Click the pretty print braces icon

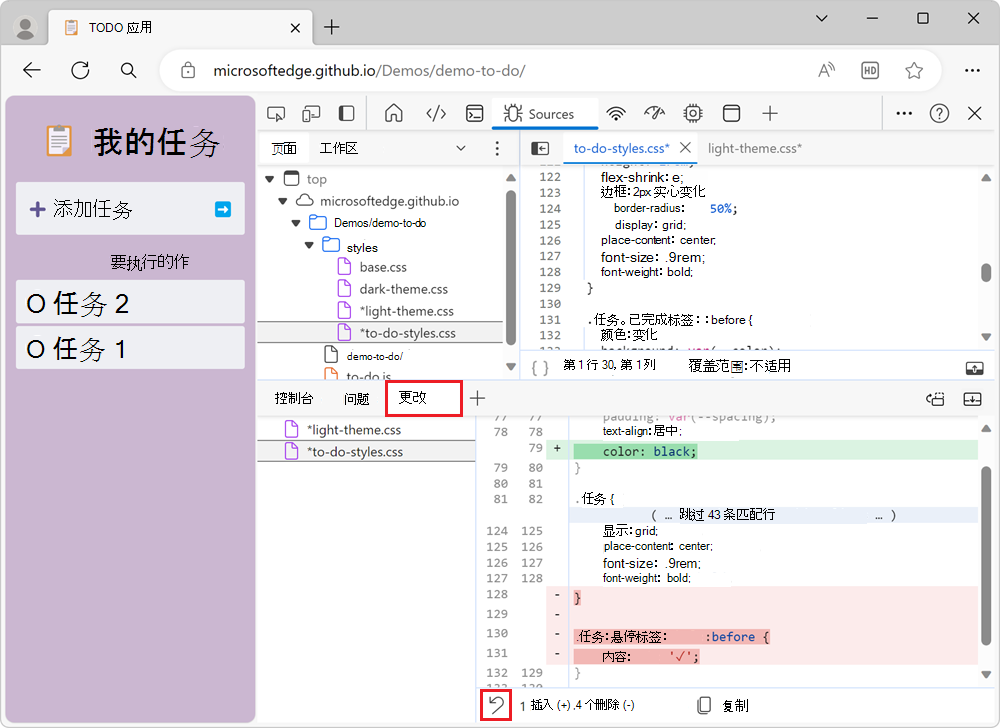coord(540,367)
